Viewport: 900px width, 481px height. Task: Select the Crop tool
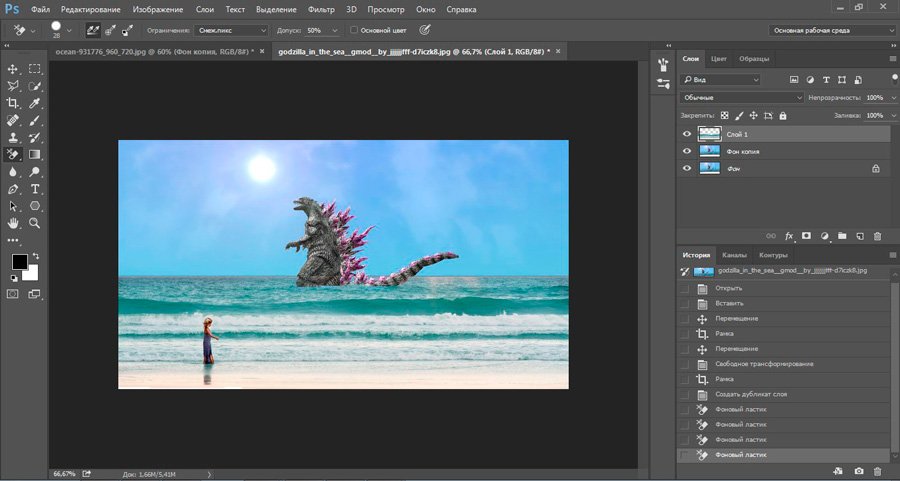point(13,103)
